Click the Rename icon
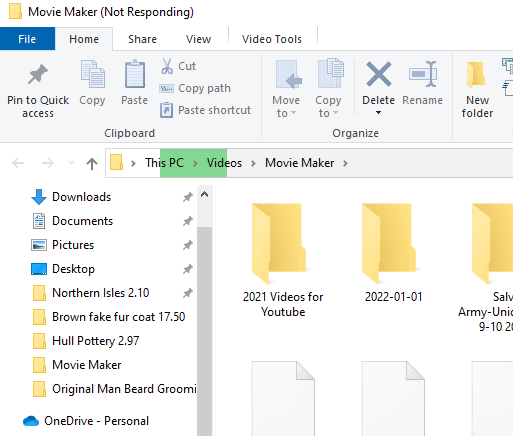The height and width of the screenshot is (436, 513). [423, 74]
